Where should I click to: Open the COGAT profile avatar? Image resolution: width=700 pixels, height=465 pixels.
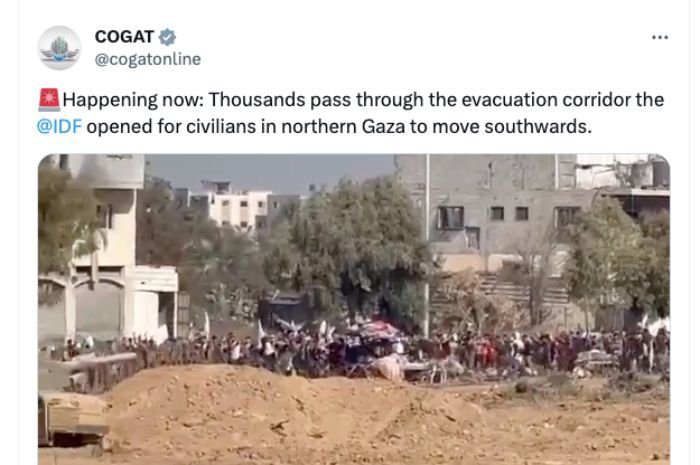(59, 48)
